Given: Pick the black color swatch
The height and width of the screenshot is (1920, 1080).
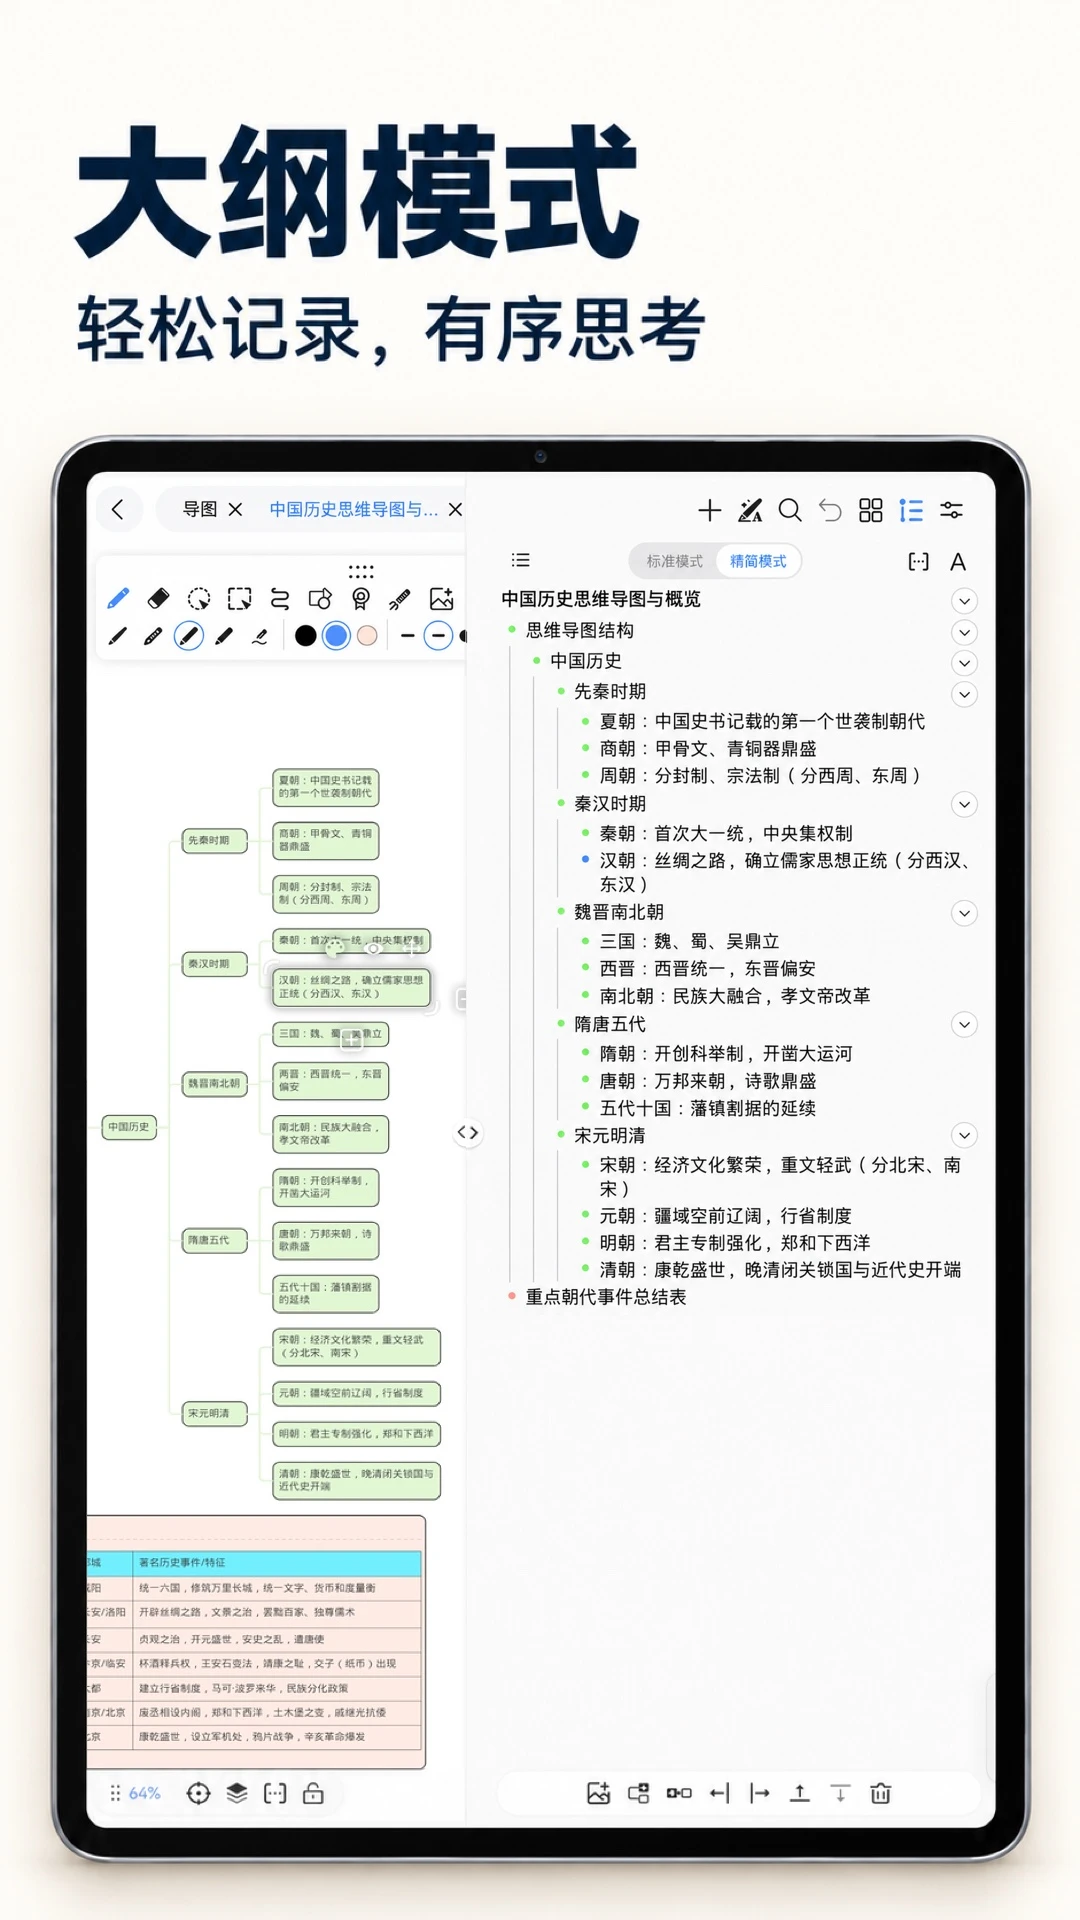Looking at the screenshot, I should [x=306, y=636].
